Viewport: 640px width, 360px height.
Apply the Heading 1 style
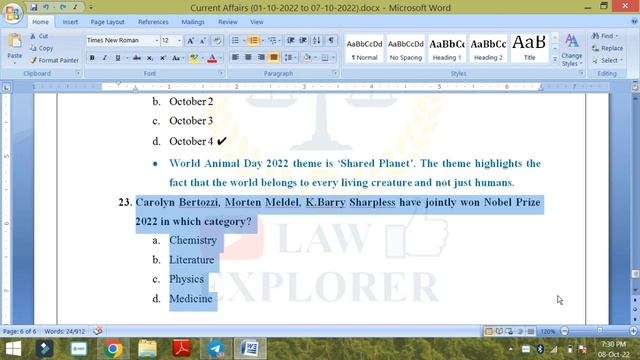(x=447, y=49)
